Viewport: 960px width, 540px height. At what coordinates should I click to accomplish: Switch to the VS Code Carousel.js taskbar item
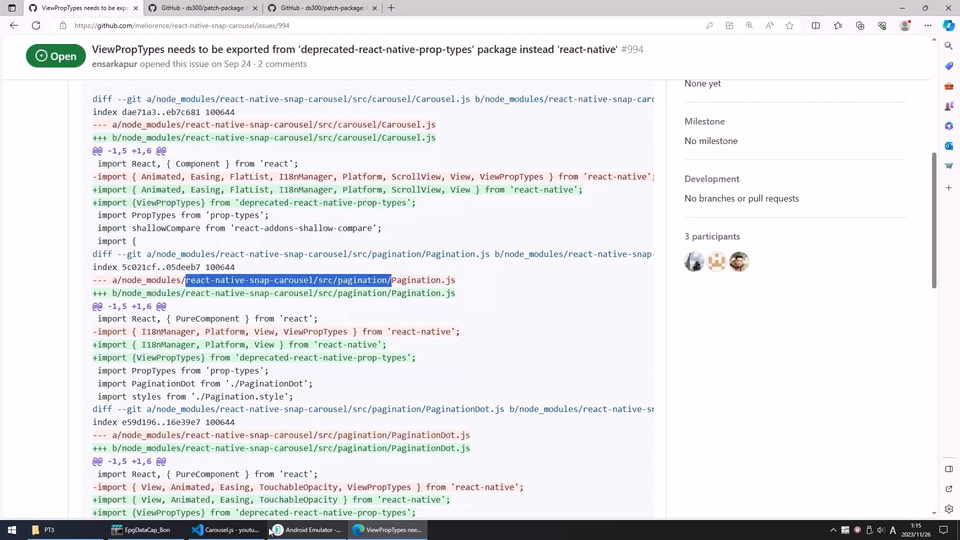pos(225,530)
